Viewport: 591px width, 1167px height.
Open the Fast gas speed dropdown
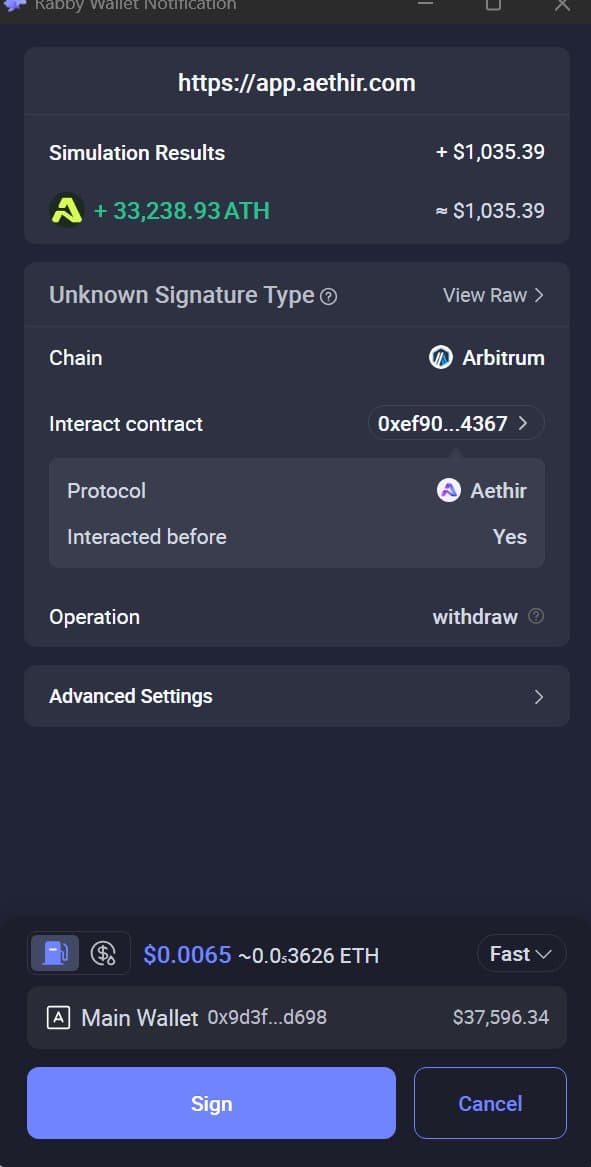click(x=521, y=953)
